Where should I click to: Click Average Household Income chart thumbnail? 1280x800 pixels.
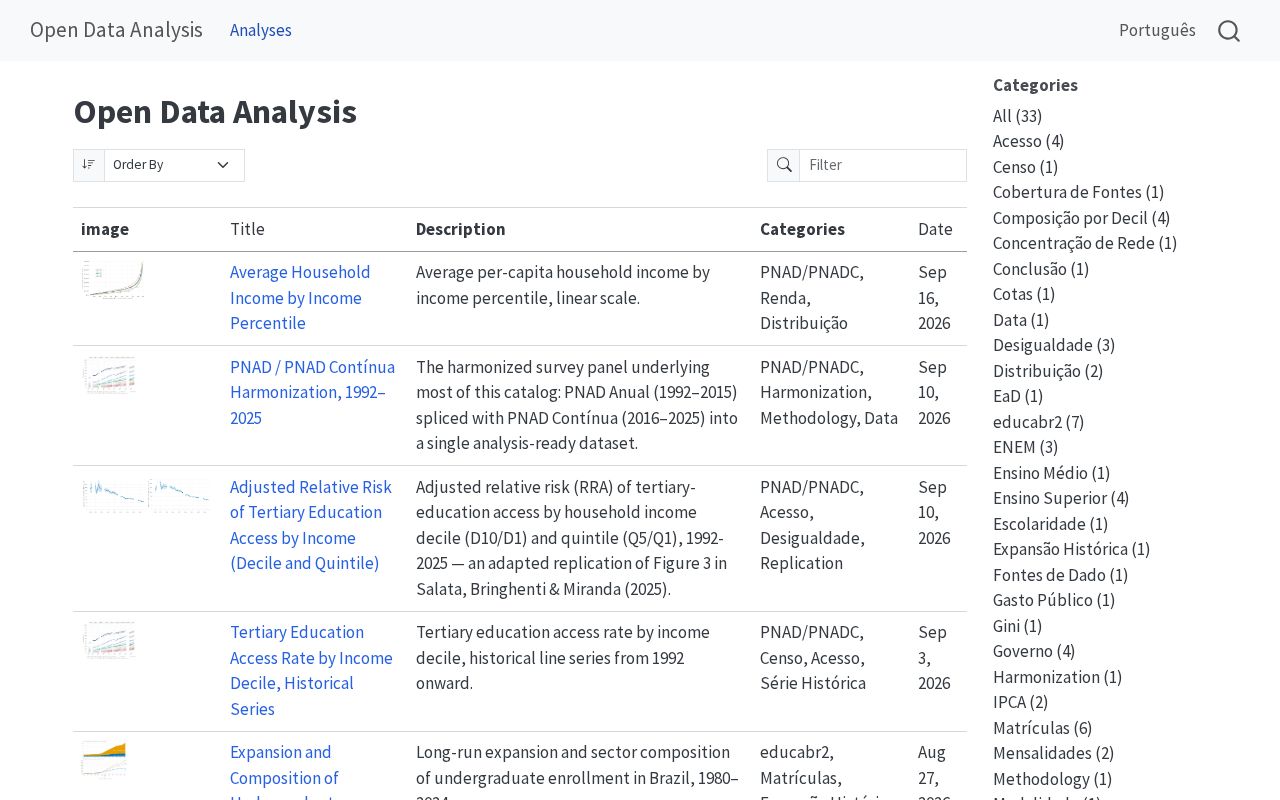coord(113,280)
